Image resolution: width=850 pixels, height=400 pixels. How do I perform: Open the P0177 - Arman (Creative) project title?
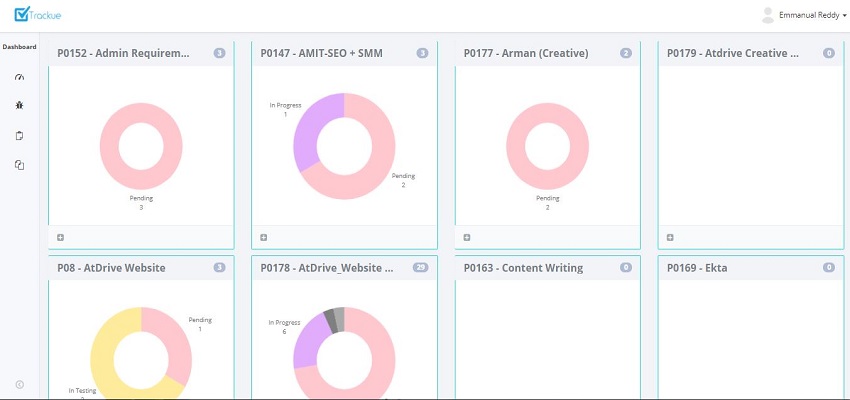(526, 53)
